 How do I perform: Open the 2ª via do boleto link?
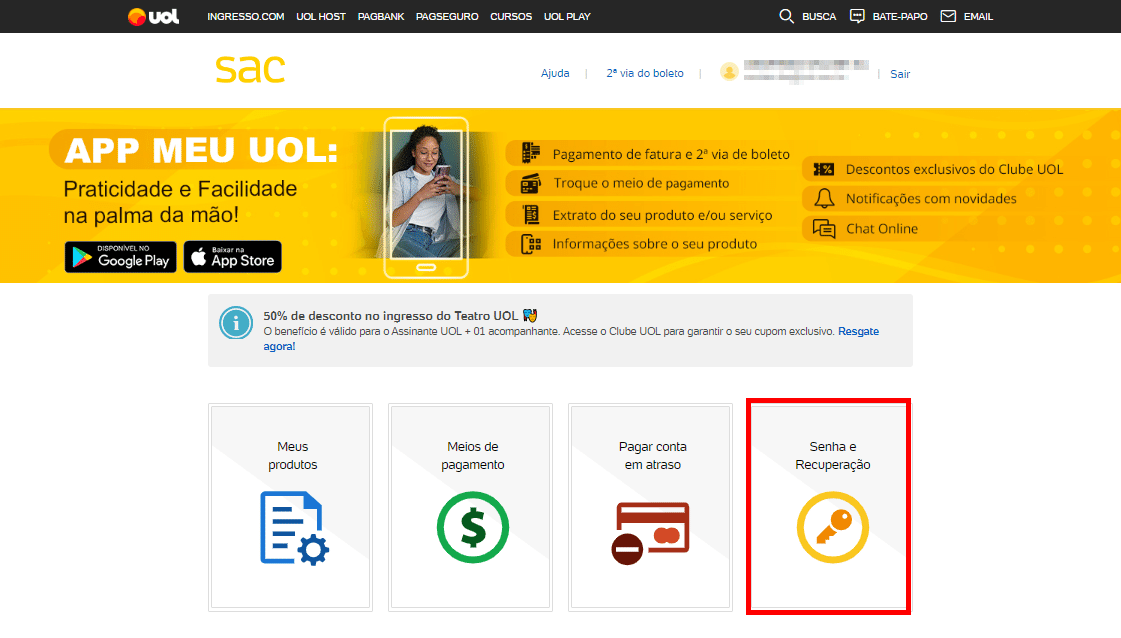point(645,73)
